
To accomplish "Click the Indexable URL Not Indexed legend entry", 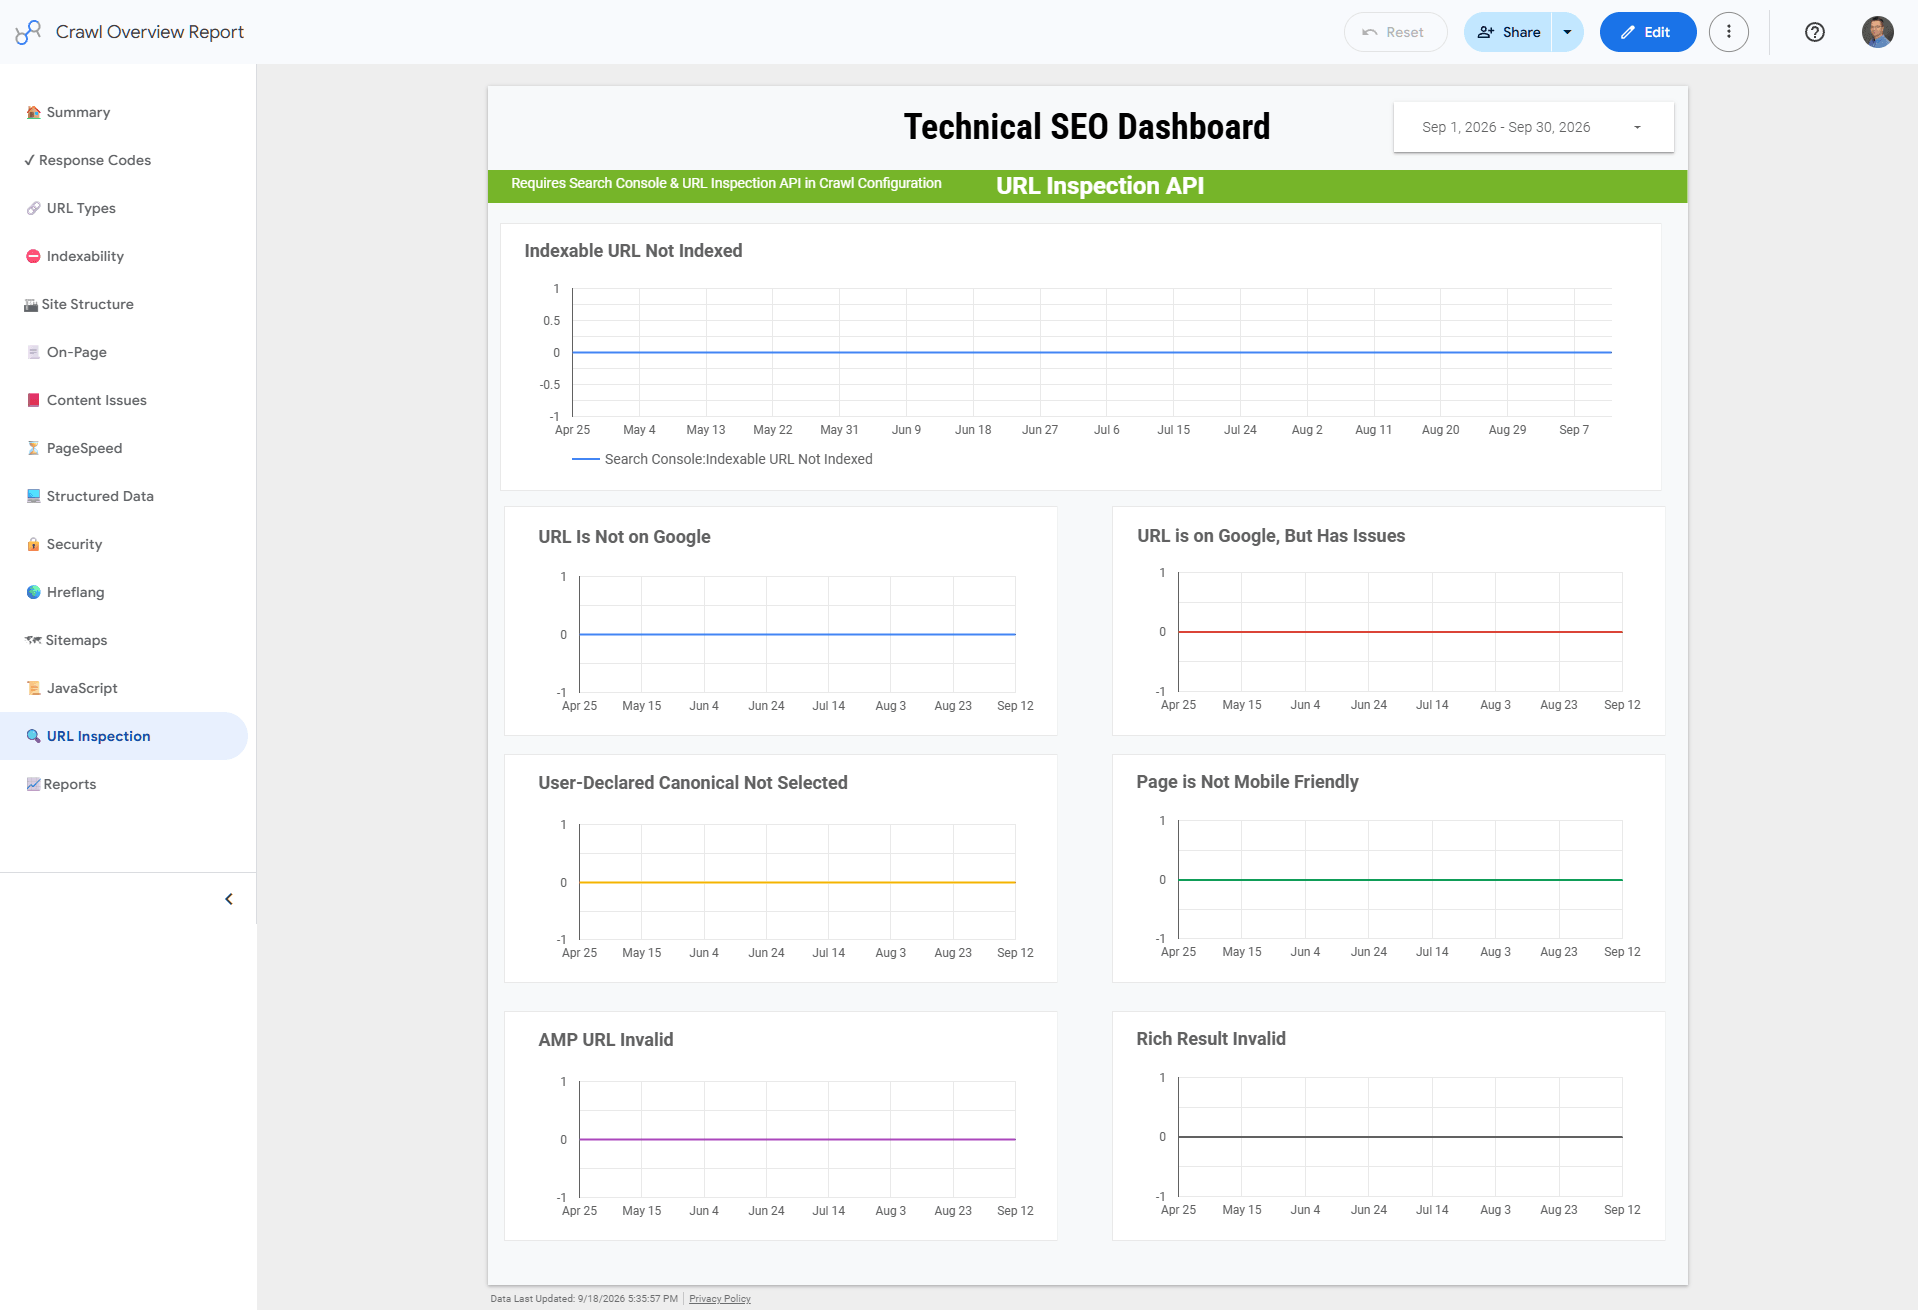I will pyautogui.click(x=722, y=459).
